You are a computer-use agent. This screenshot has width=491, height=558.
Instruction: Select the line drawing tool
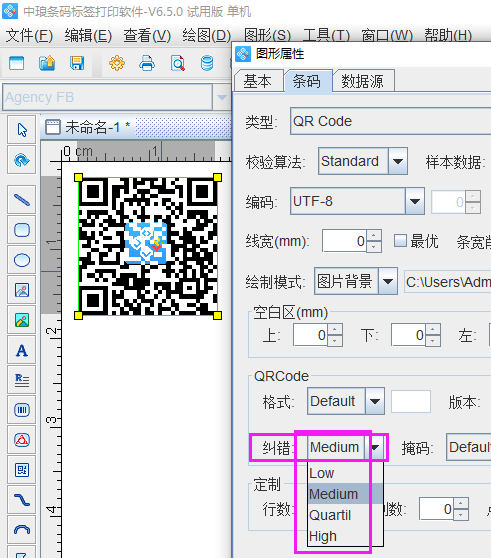22,200
